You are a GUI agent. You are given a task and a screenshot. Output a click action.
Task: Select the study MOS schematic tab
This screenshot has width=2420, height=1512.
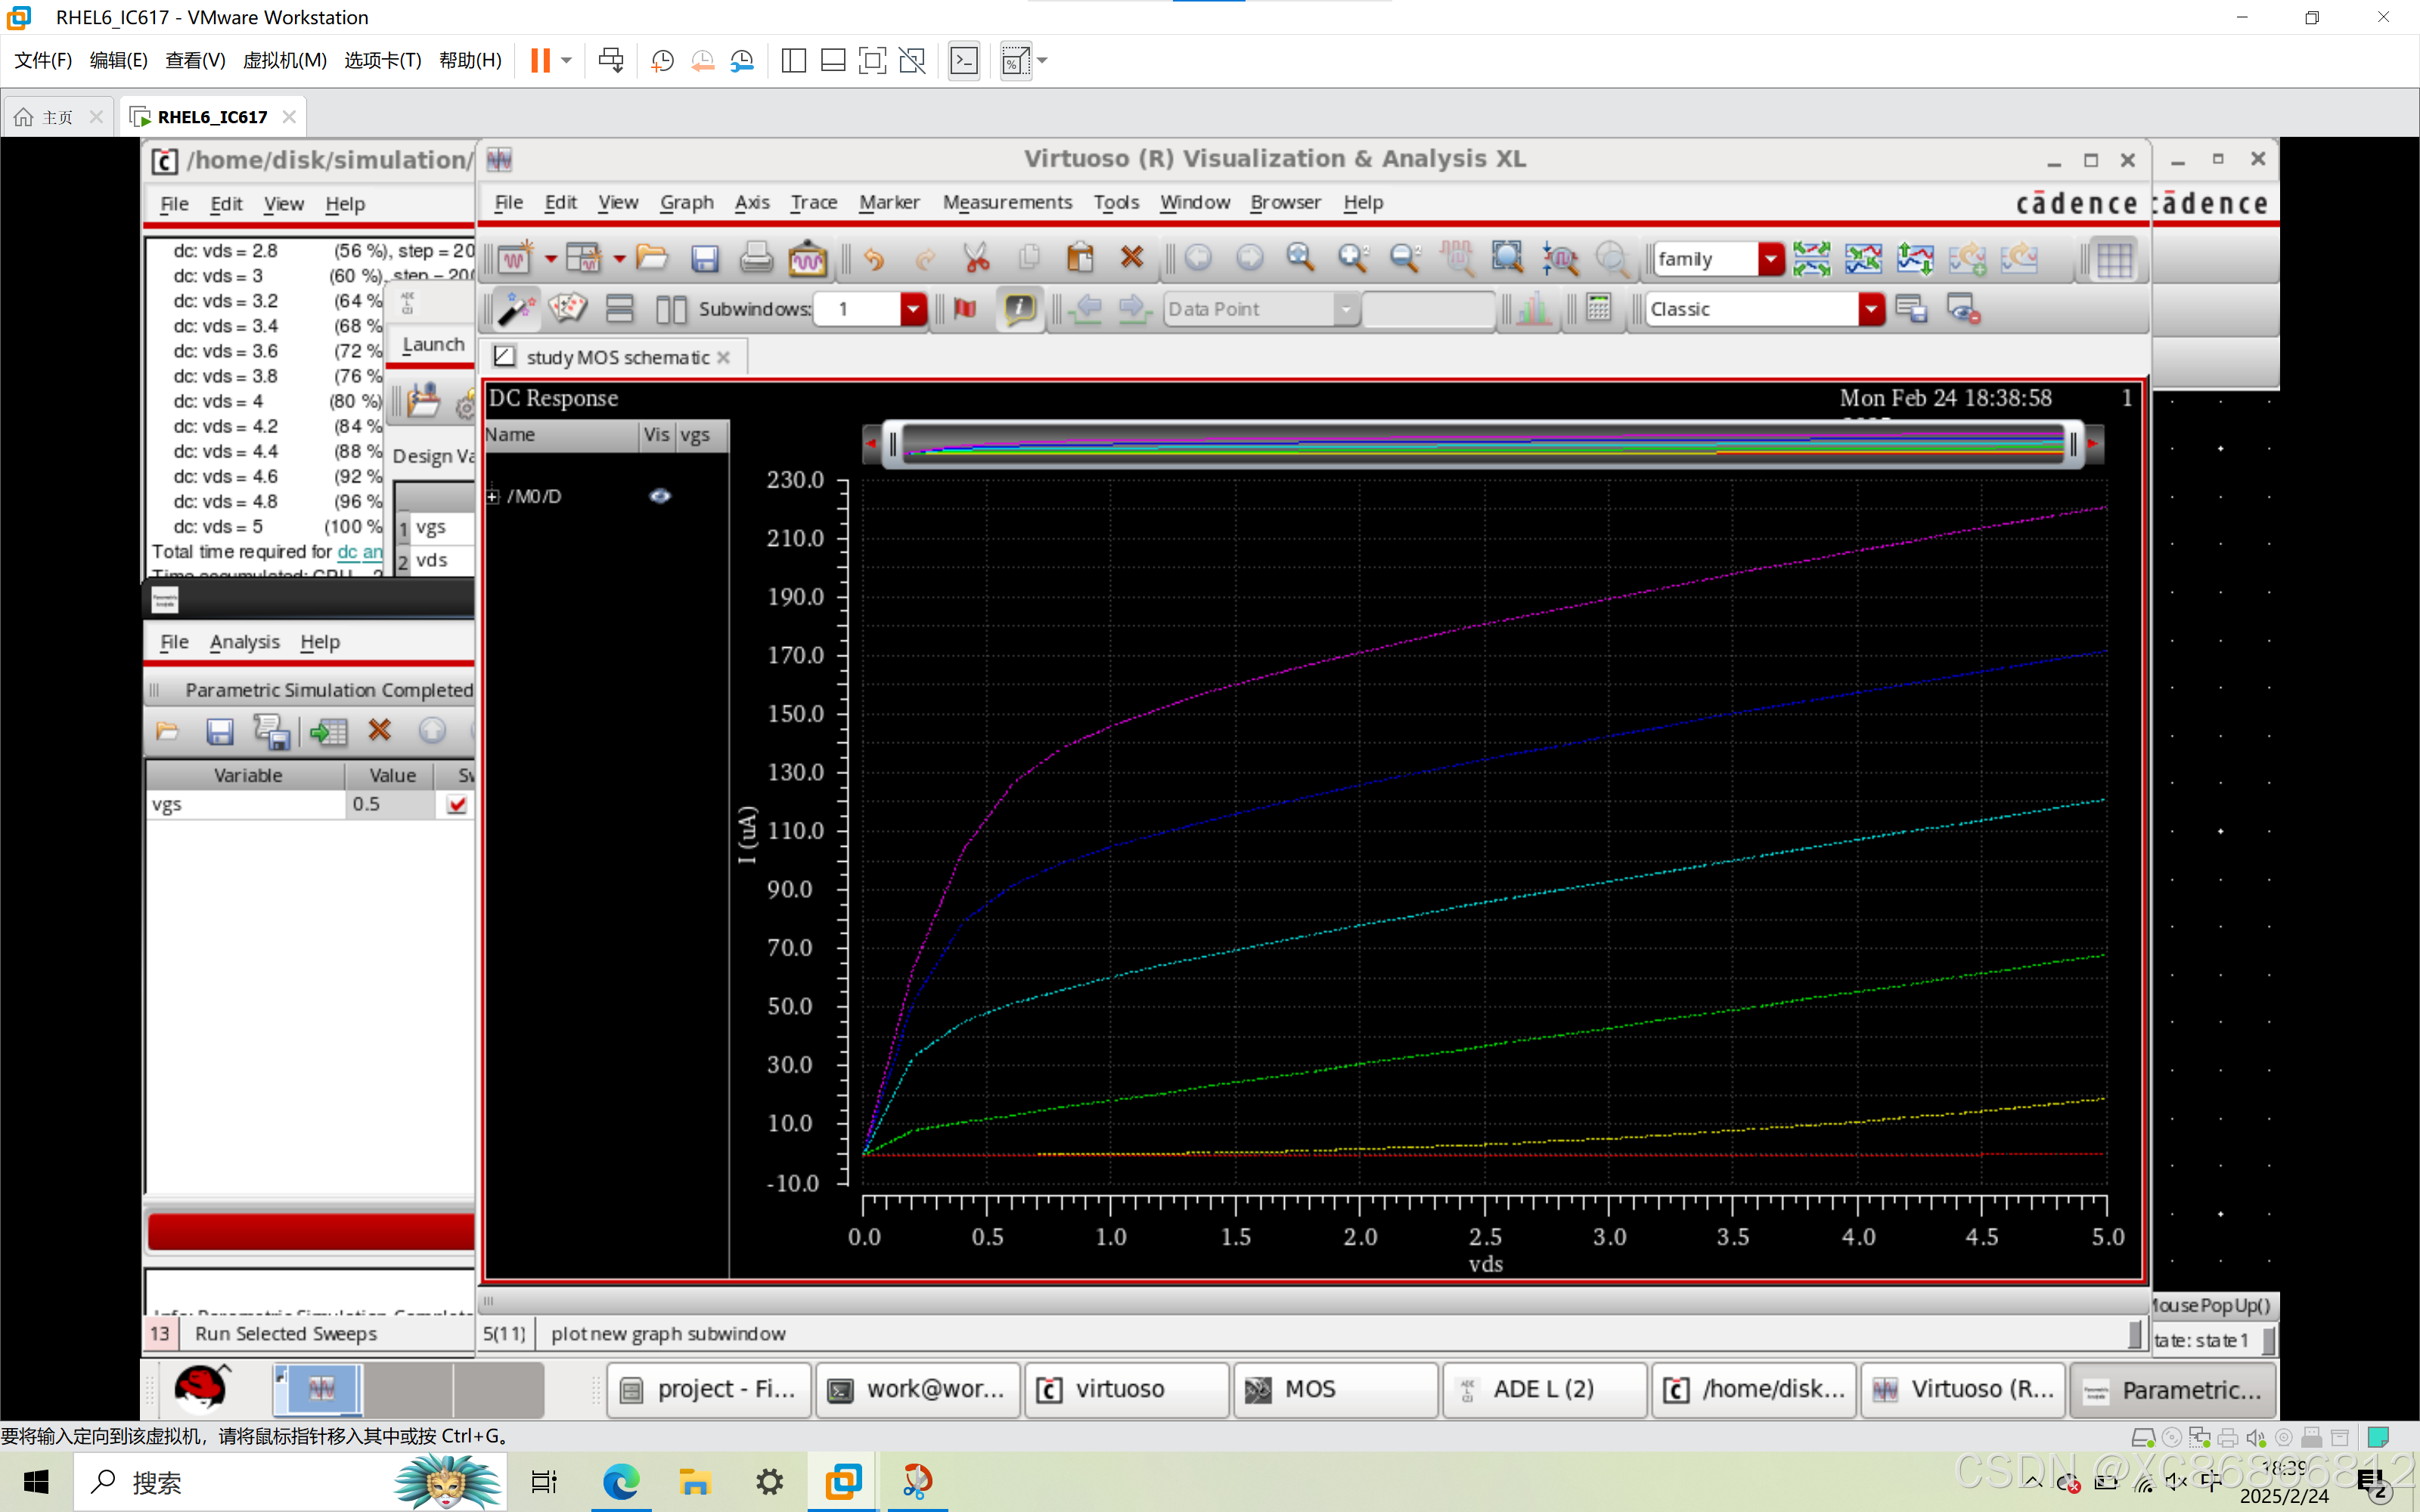[616, 357]
